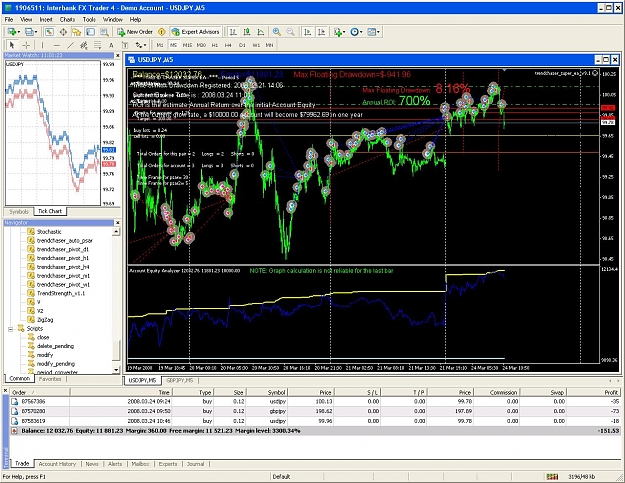Toggle the Expert Advisors button

pyautogui.click(x=195, y=32)
